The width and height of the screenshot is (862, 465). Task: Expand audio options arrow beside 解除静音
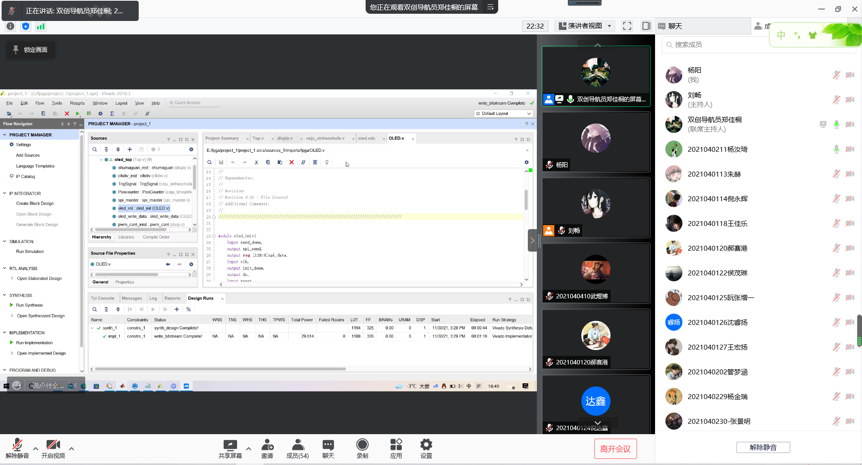tap(35, 448)
